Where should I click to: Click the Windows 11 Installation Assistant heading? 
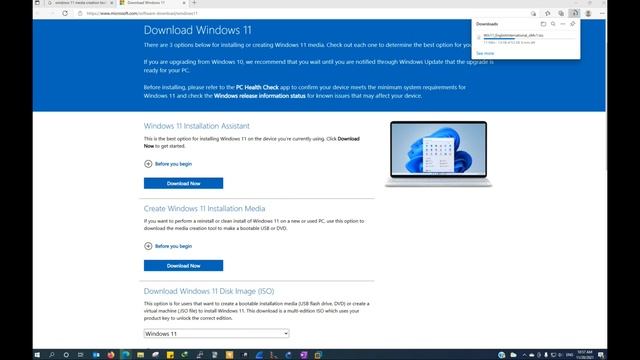click(x=196, y=126)
